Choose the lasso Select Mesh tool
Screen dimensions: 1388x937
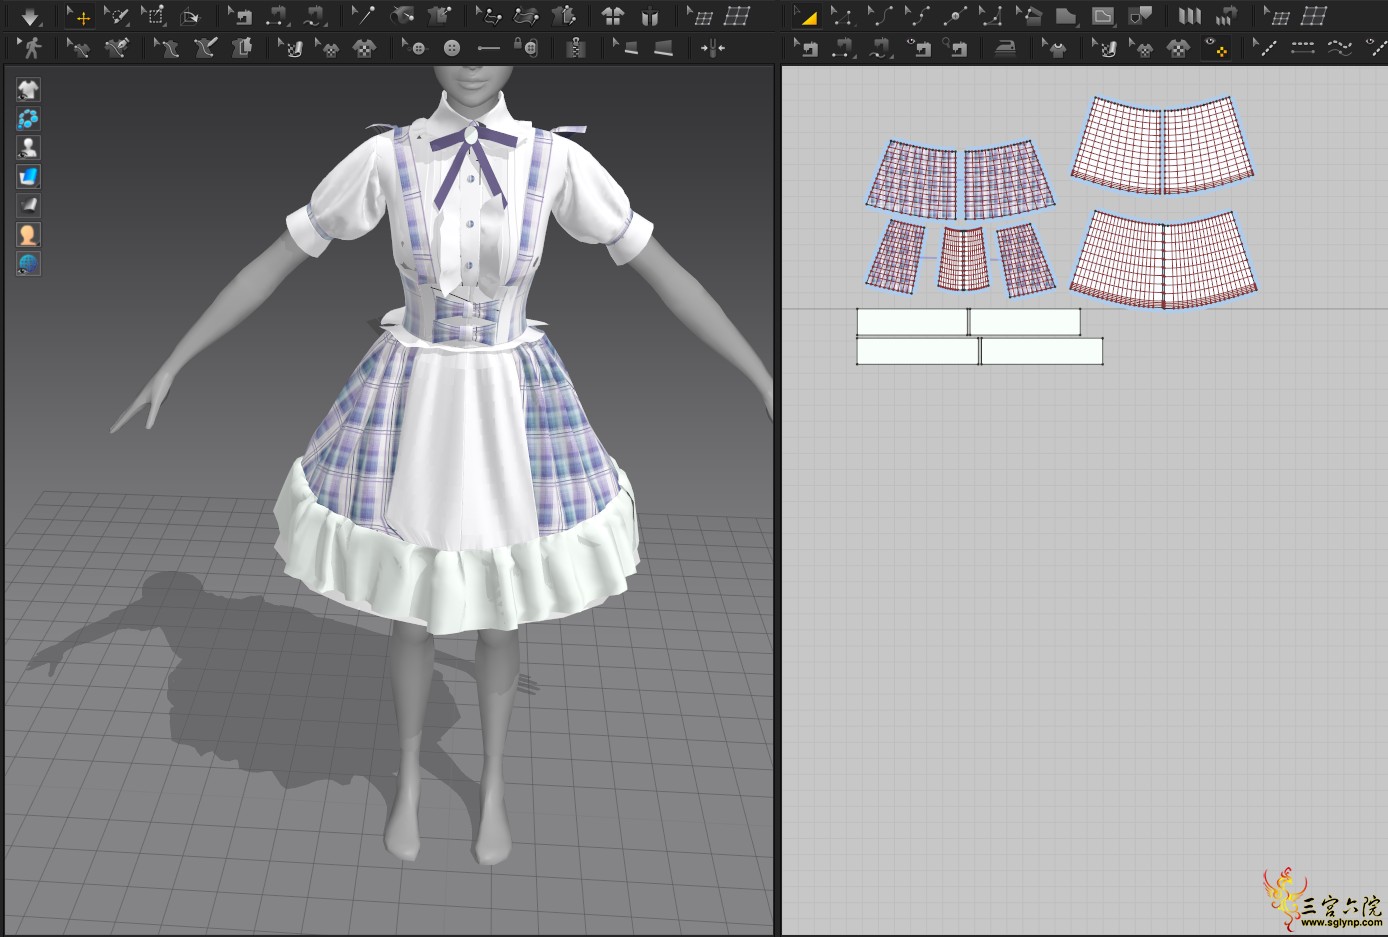pyautogui.click(x=117, y=17)
